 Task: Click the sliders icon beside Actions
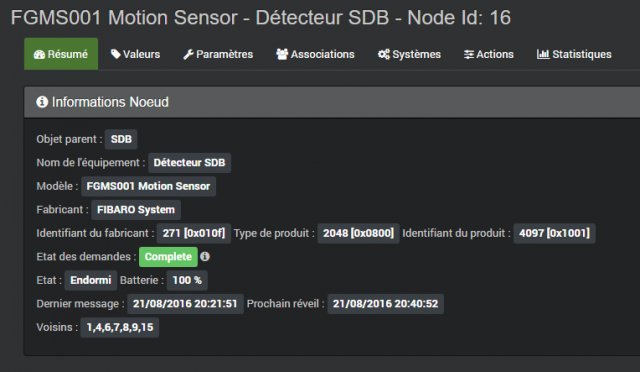point(469,54)
